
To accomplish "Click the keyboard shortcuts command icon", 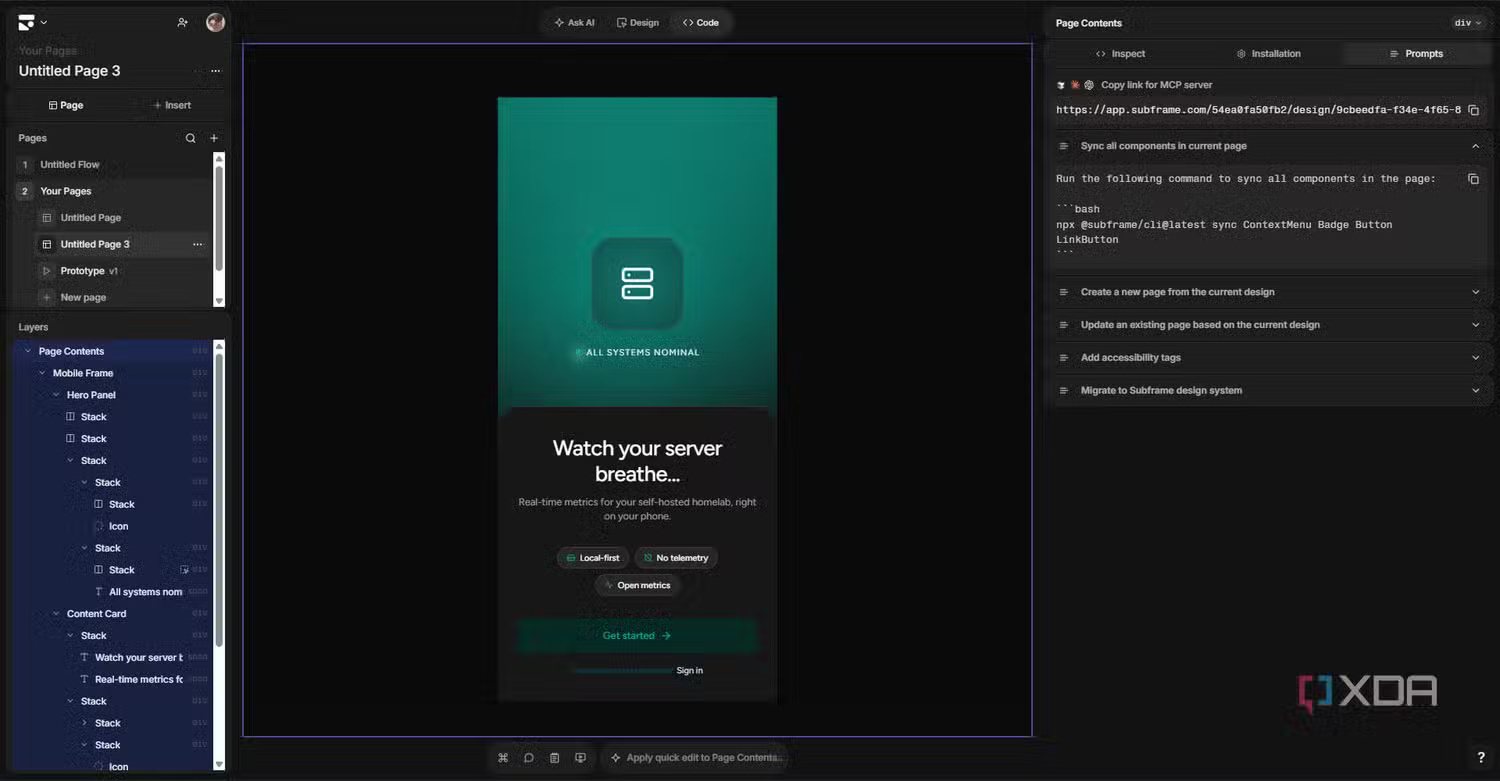I will pyautogui.click(x=503, y=758).
